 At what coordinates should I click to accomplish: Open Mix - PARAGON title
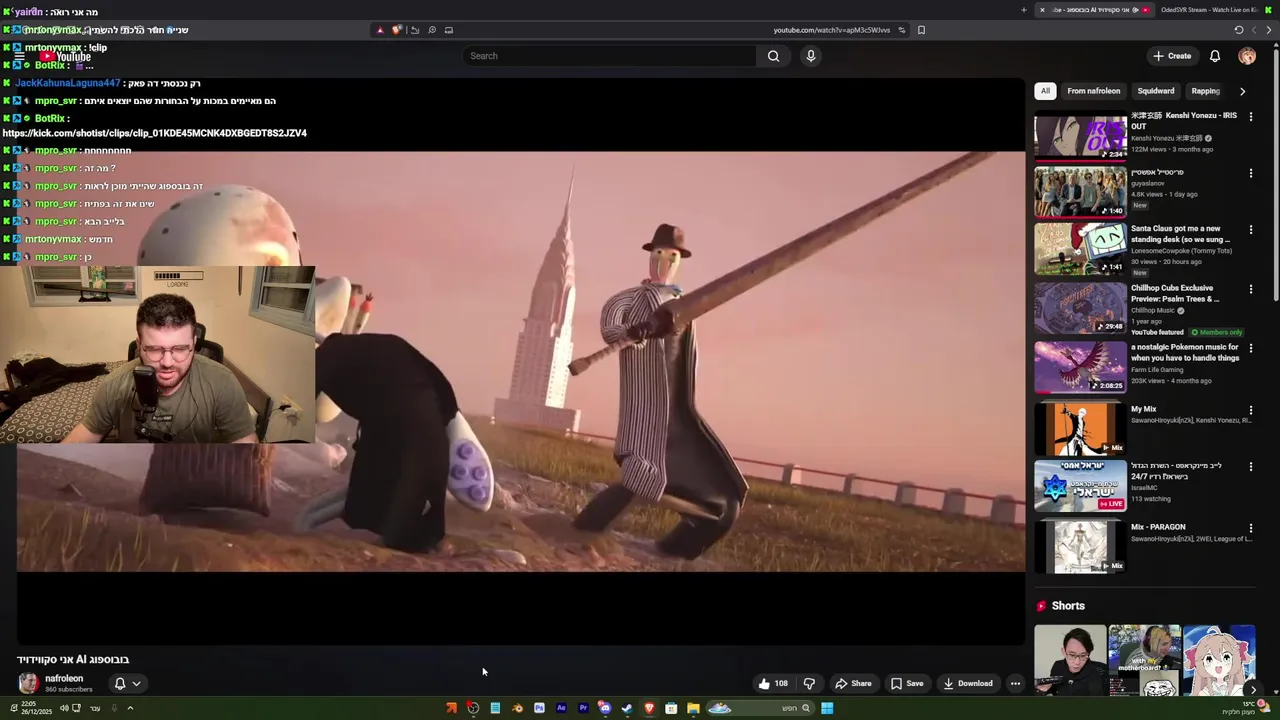point(1158,527)
